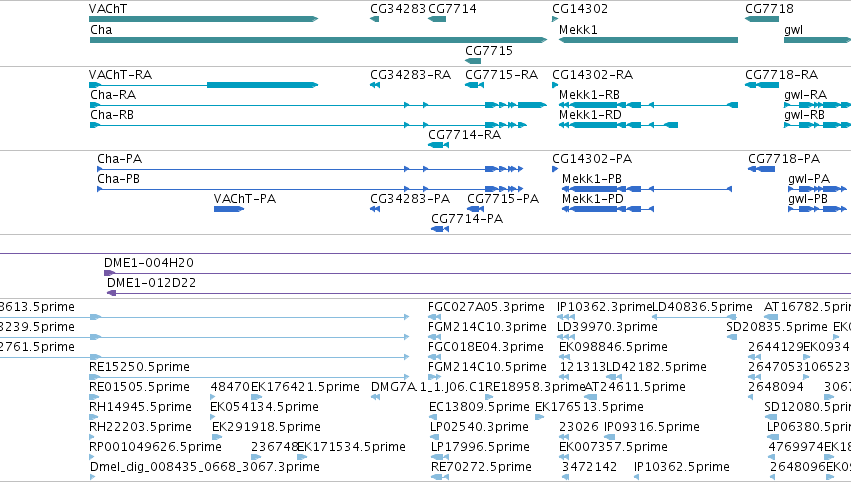The width and height of the screenshot is (851, 482).
Task: Select the Cha-PA protein label
Action: tap(119, 159)
